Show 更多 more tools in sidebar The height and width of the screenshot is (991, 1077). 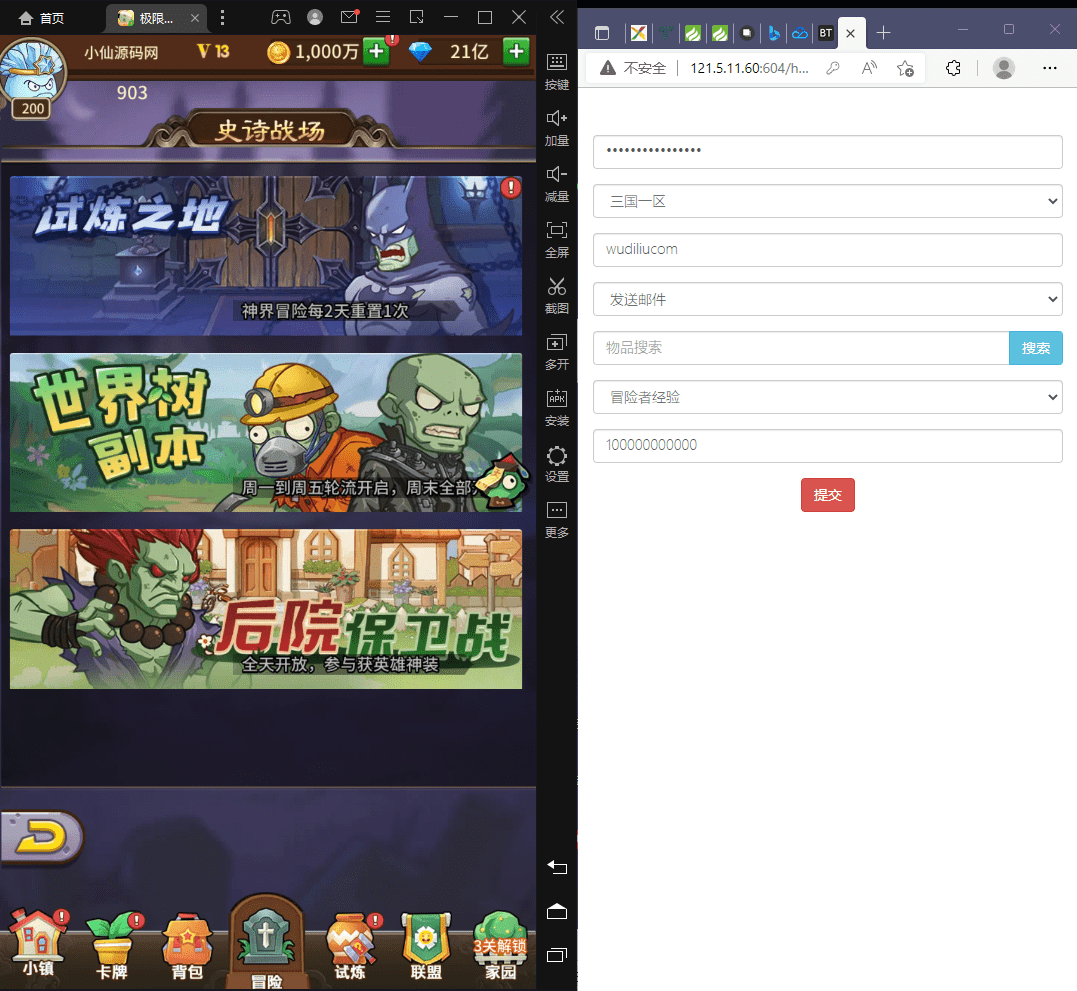click(x=556, y=520)
